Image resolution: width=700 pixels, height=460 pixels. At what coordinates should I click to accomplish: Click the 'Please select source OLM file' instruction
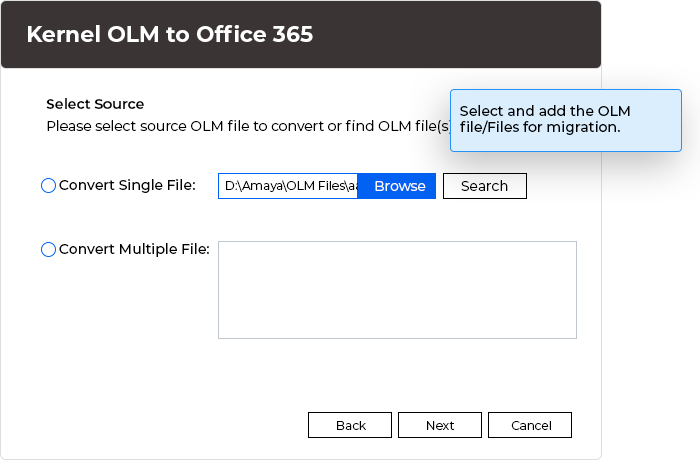coord(249,126)
